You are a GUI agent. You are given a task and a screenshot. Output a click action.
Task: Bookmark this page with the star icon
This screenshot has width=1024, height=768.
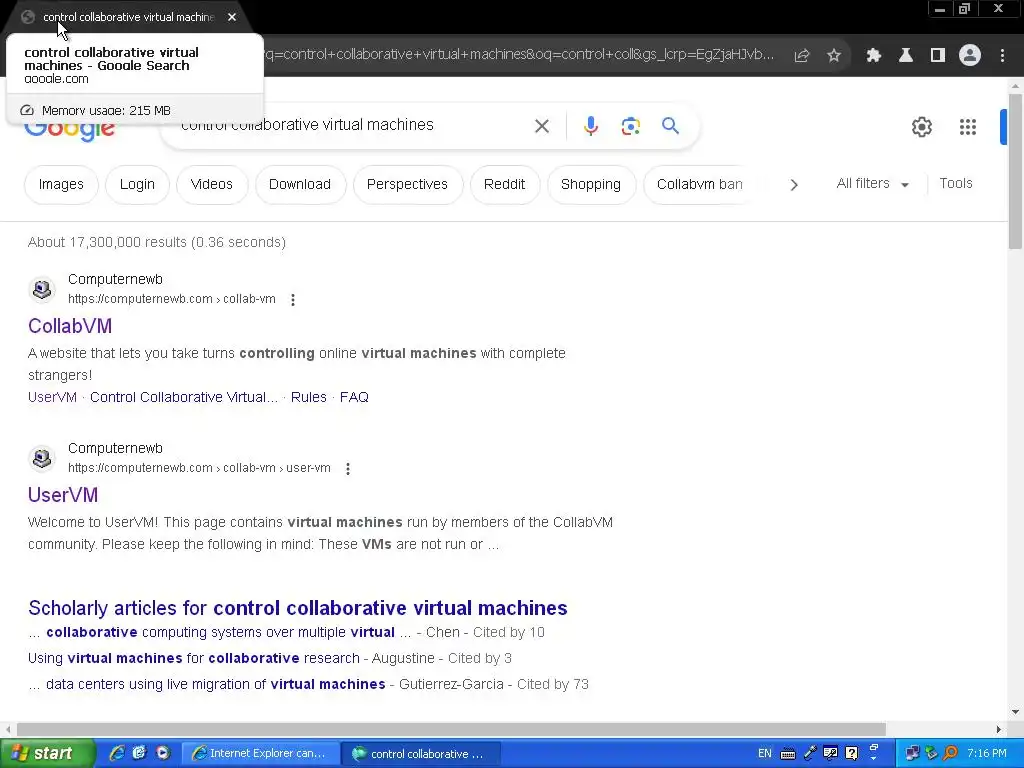[x=834, y=56]
